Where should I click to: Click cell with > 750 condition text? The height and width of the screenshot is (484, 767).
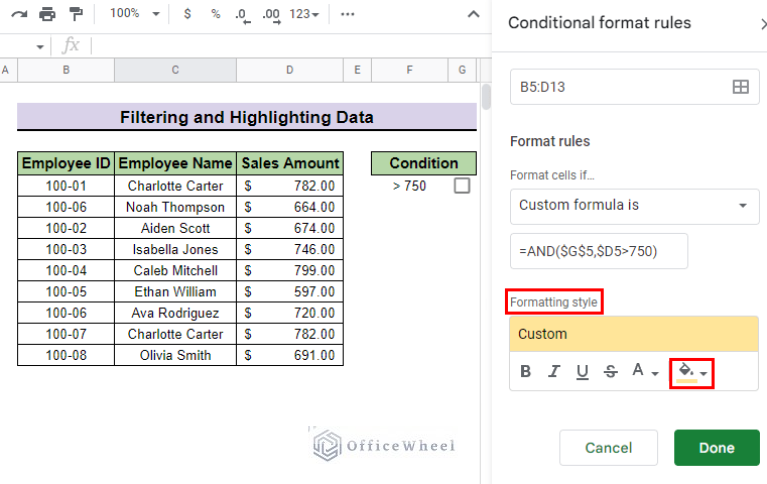[409, 186]
